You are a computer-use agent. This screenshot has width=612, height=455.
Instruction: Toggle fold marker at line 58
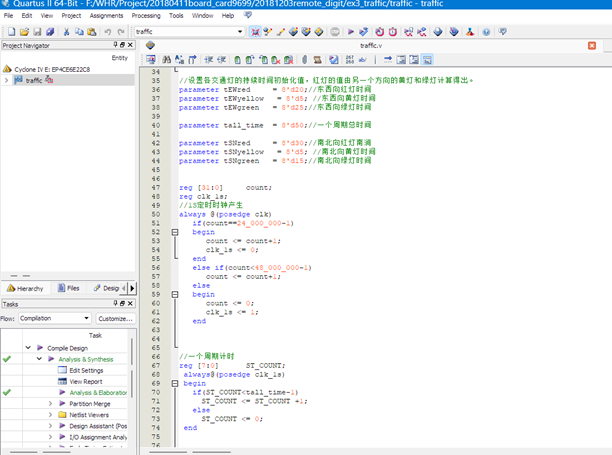tap(175, 294)
